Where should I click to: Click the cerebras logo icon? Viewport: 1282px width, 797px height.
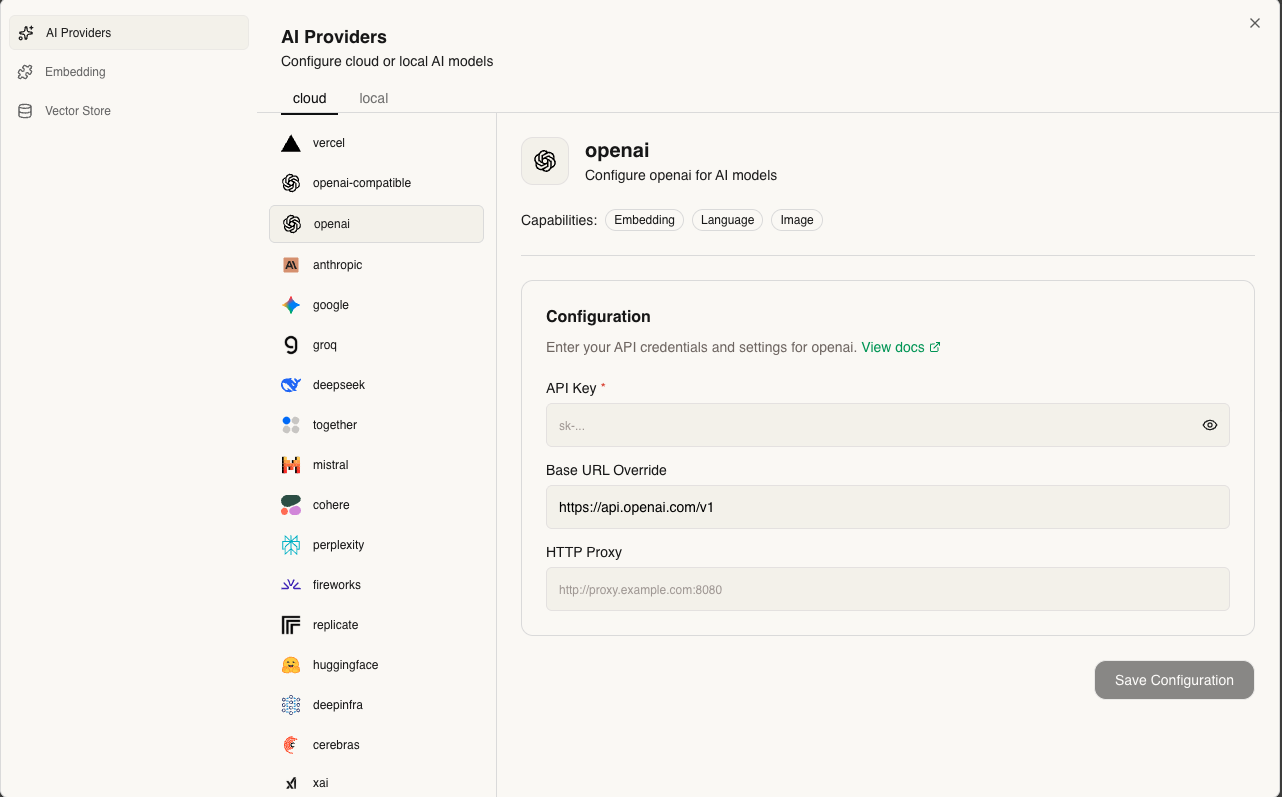coord(291,745)
